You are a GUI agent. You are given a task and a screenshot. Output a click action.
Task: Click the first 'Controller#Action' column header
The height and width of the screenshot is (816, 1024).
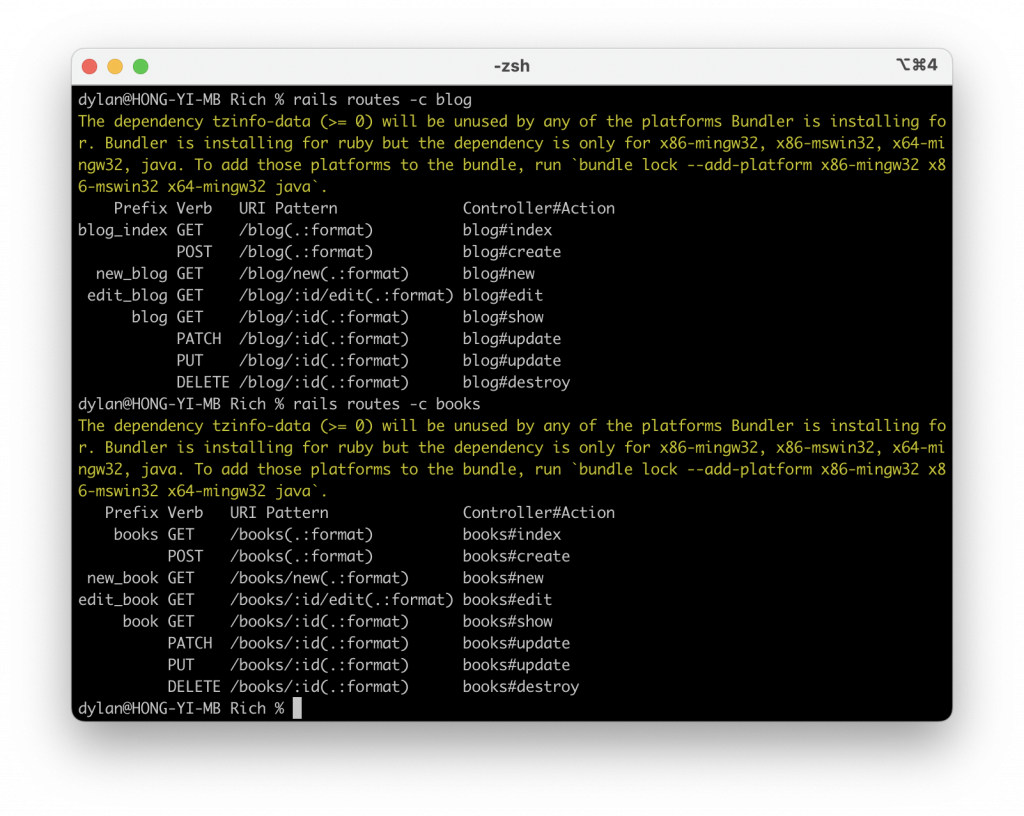[539, 208]
